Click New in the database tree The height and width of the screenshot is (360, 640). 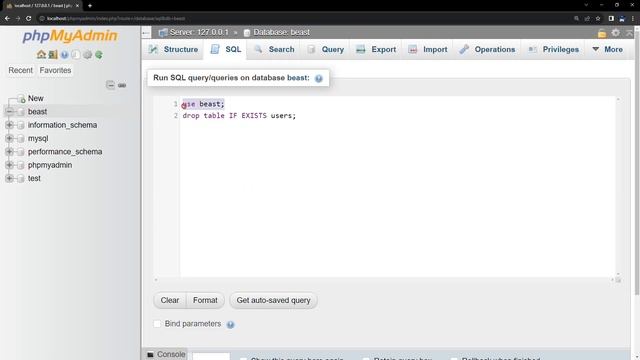36,98
